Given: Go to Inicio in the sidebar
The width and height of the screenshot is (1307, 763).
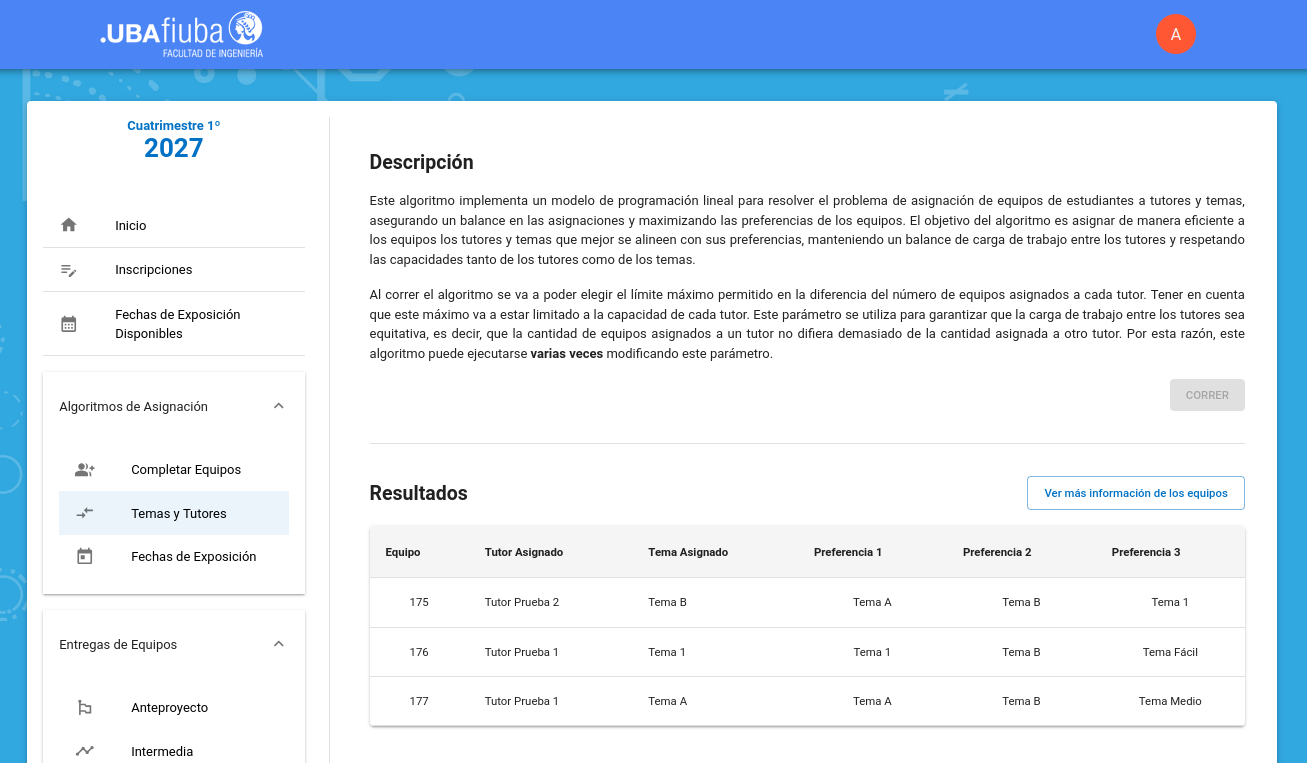Looking at the screenshot, I should (x=131, y=226).
